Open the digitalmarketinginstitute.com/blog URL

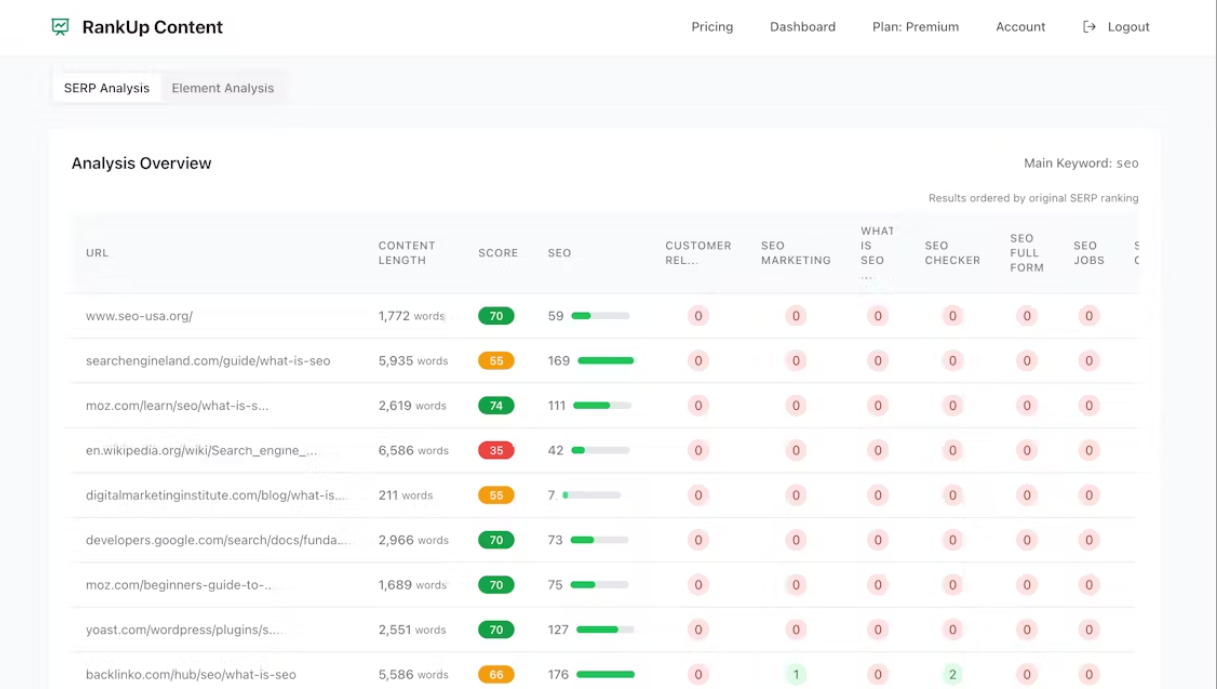tap(216, 495)
